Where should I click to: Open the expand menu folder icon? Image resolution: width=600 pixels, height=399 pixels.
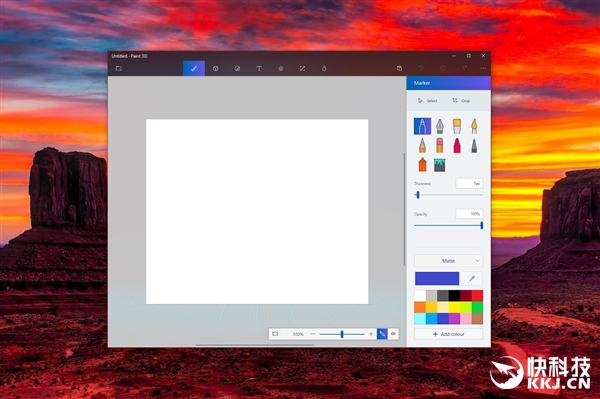pos(119,68)
